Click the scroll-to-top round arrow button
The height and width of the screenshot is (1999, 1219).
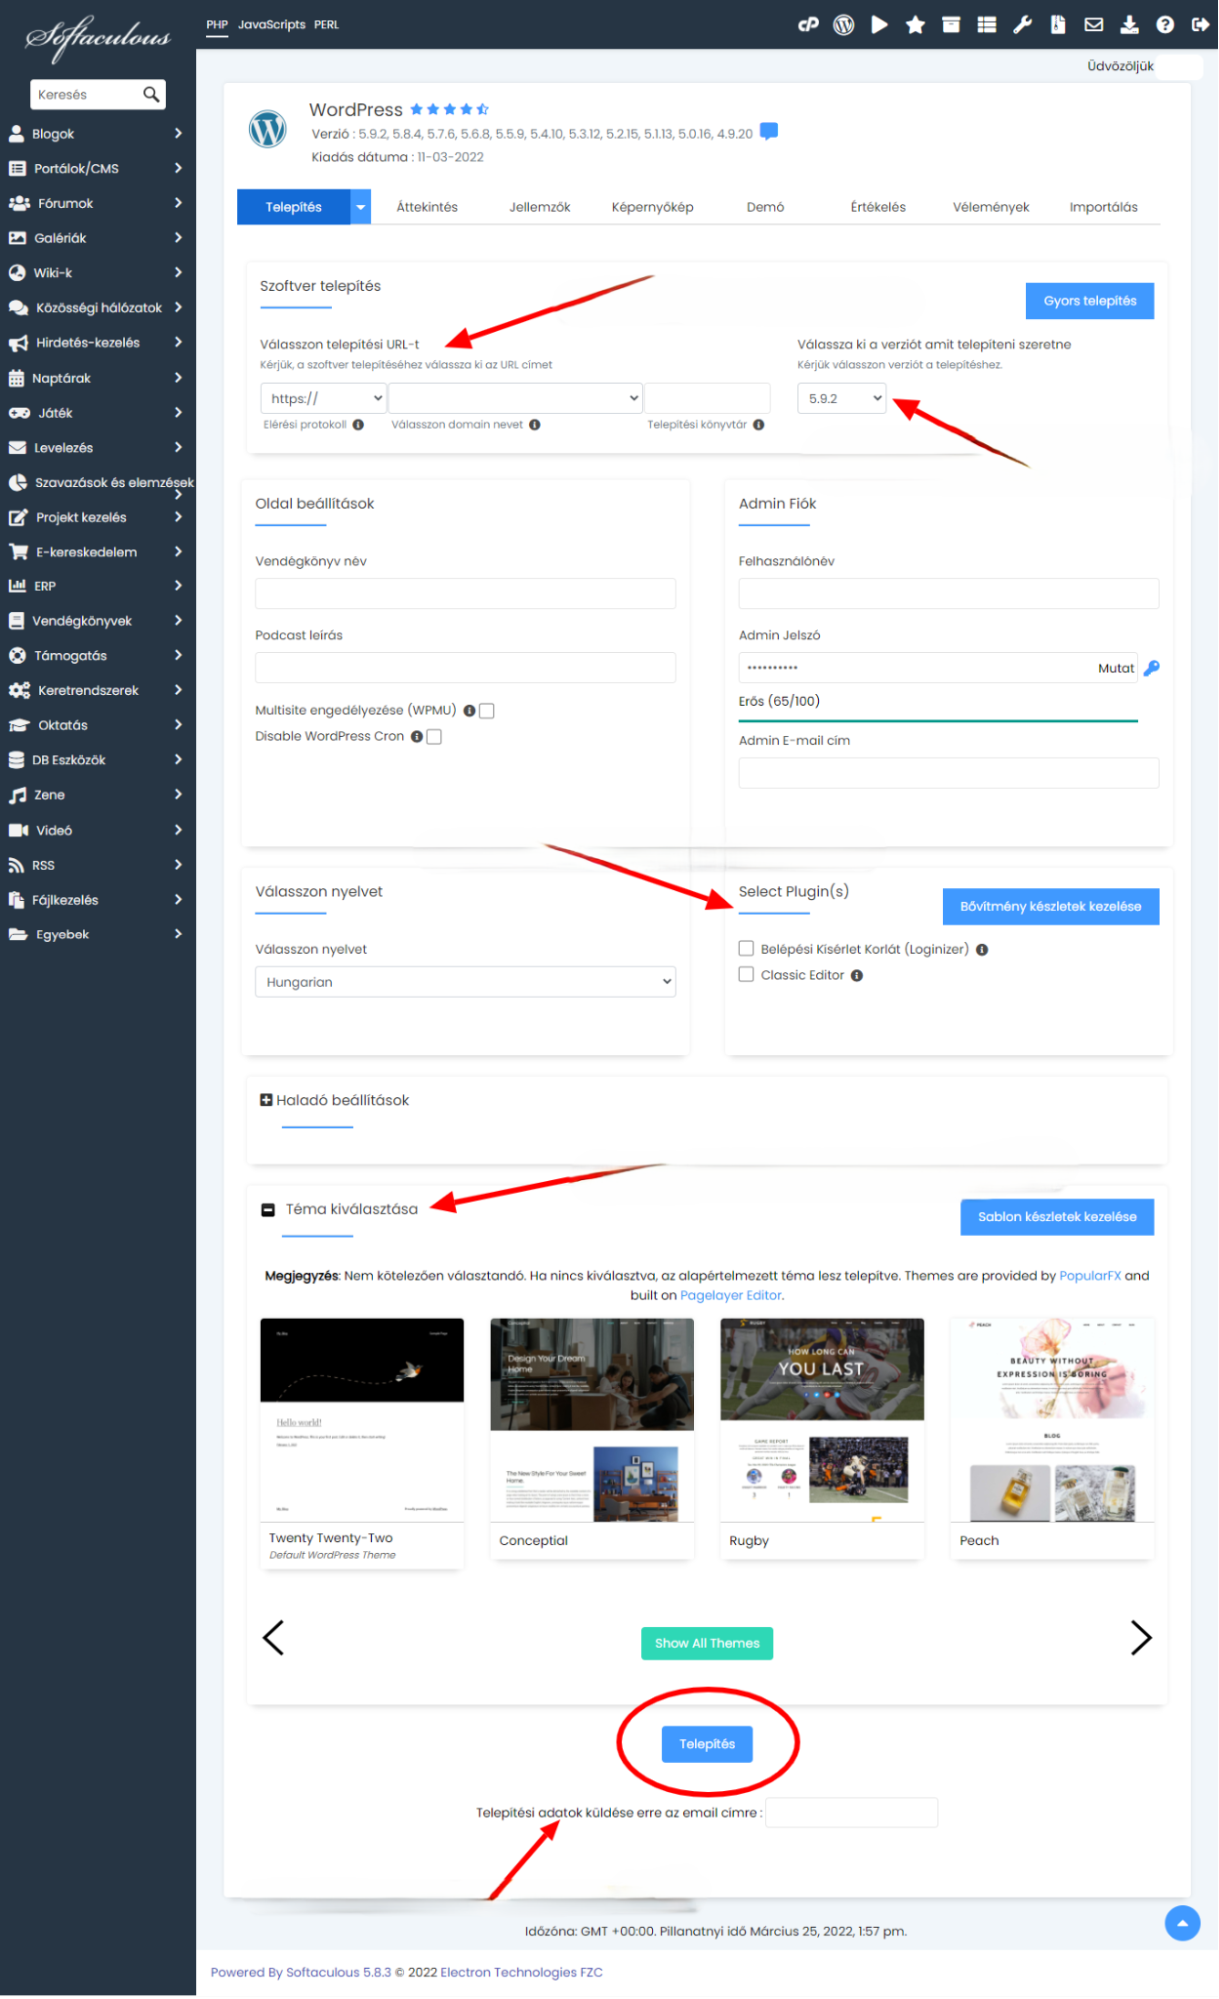point(1182,1923)
